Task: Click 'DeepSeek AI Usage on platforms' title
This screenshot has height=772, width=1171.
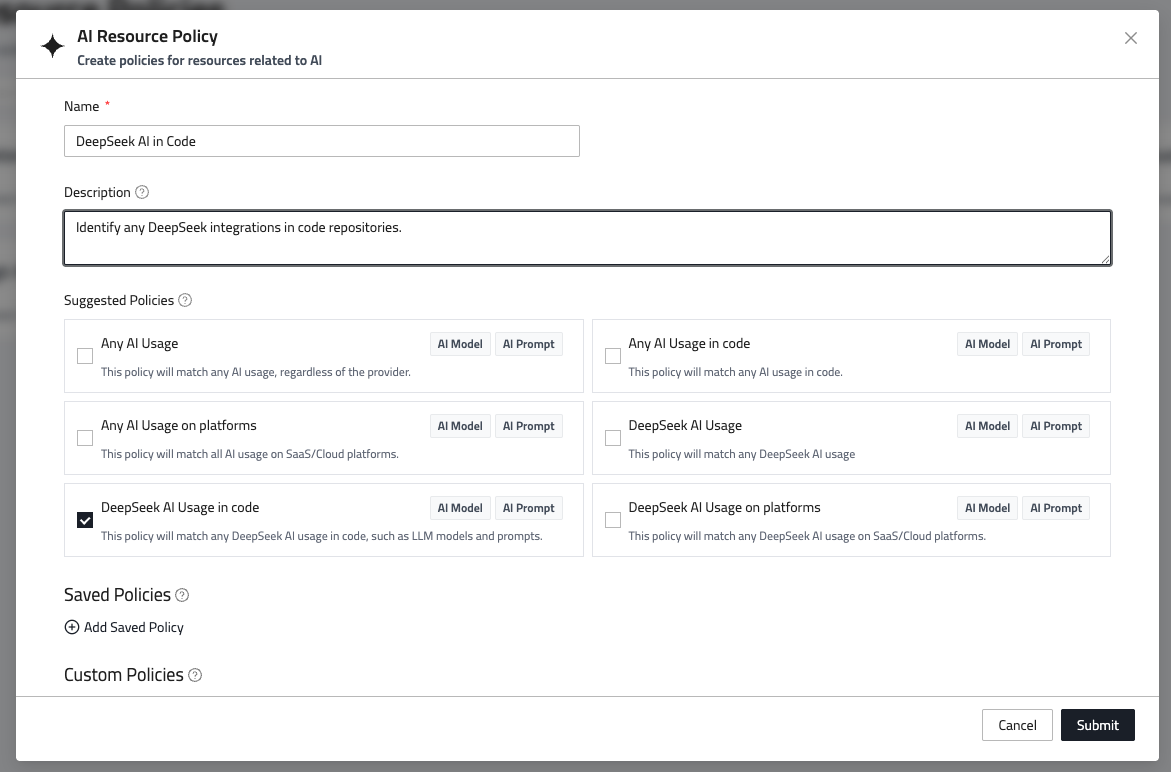Action: pos(724,508)
